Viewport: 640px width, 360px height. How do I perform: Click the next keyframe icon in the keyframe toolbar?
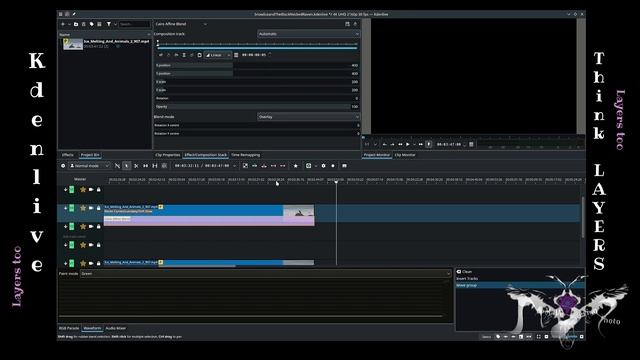coord(176,55)
